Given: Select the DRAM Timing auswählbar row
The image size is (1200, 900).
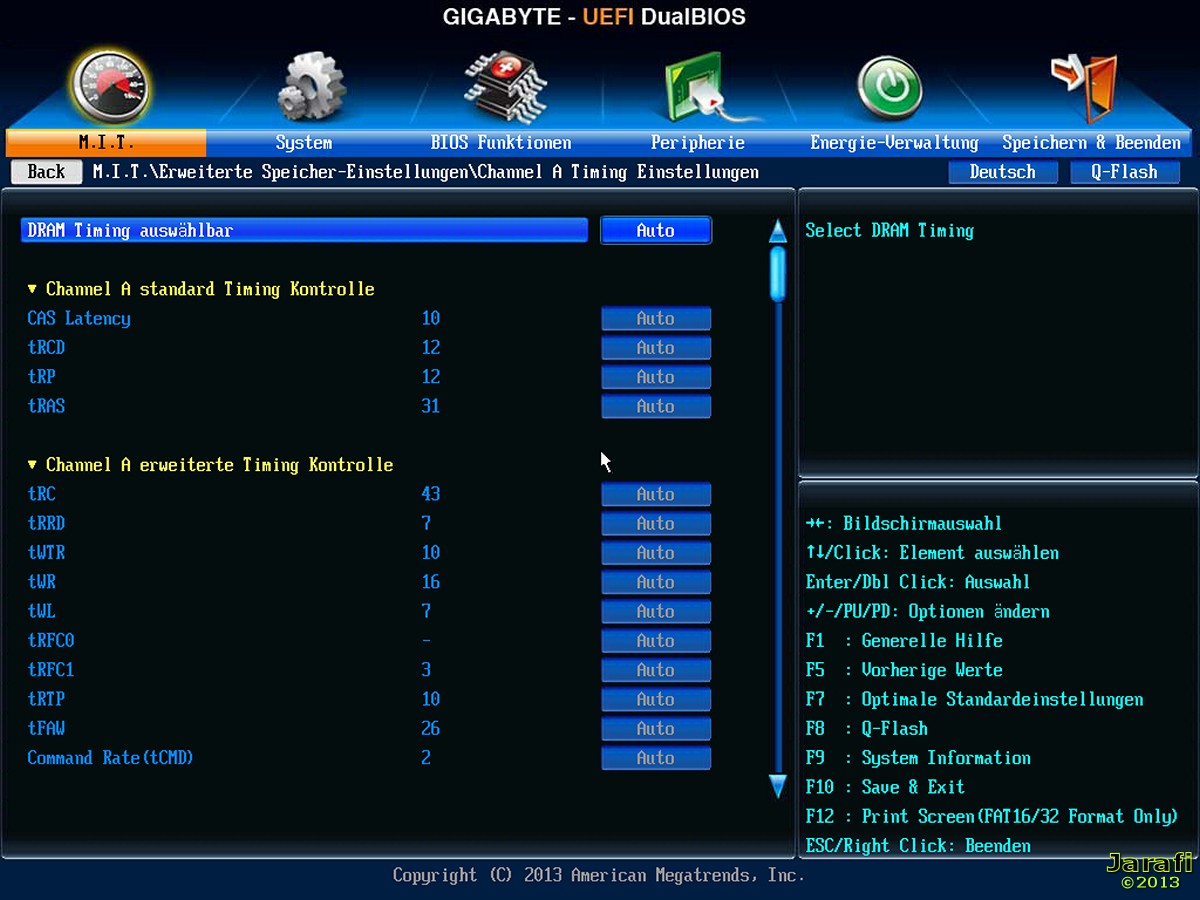Looking at the screenshot, I should click(x=304, y=230).
